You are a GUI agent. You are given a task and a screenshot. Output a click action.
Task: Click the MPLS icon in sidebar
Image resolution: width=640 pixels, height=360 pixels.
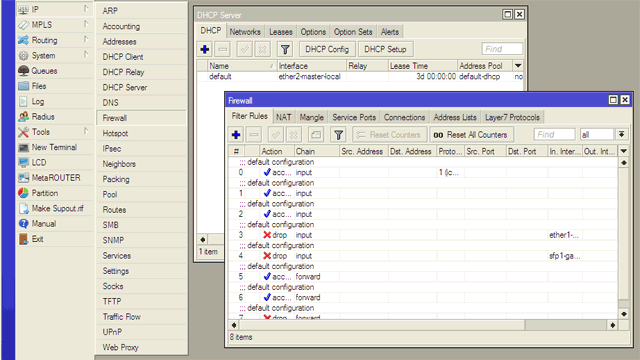pos(23,24)
